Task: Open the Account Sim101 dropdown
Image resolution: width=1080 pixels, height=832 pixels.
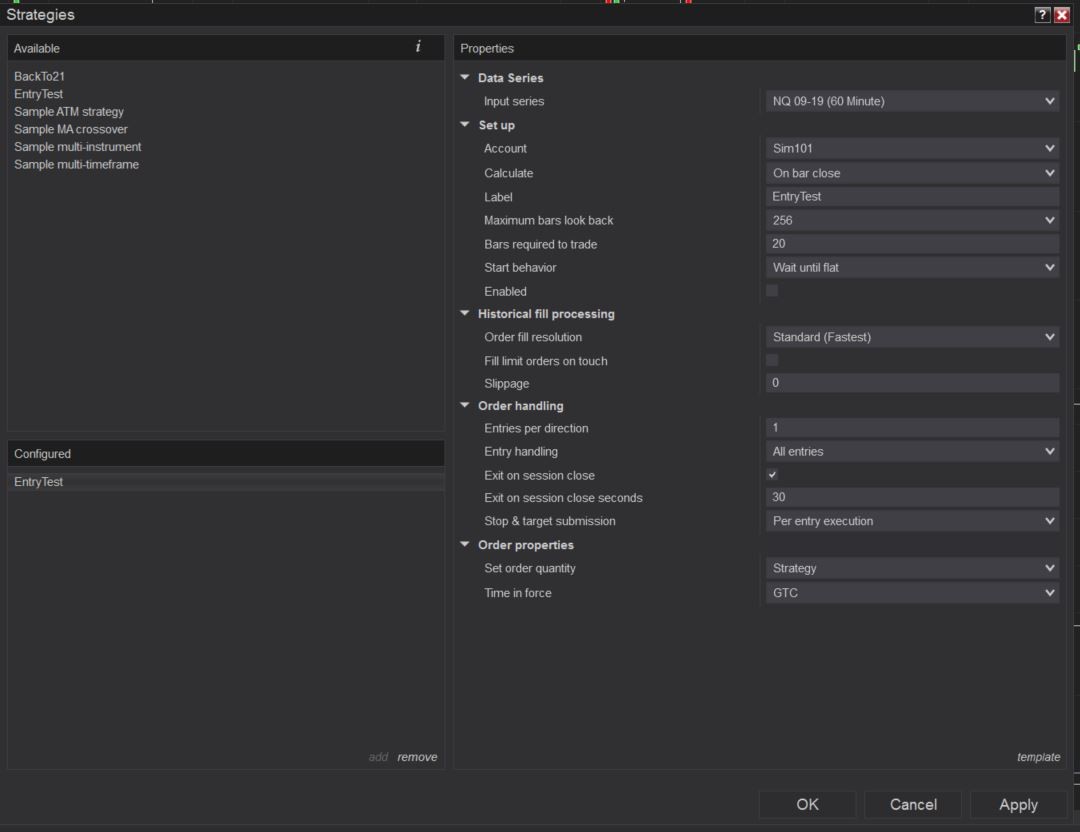Action: click(x=912, y=148)
